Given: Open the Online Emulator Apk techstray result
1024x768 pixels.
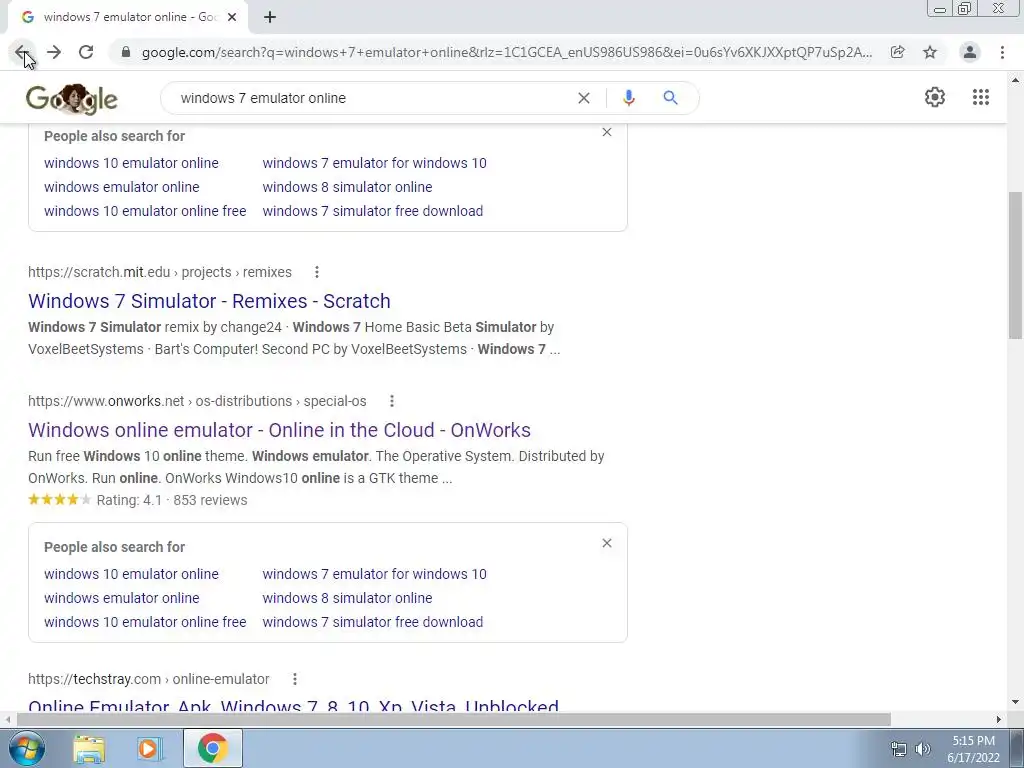Looking at the screenshot, I should pos(293,705).
